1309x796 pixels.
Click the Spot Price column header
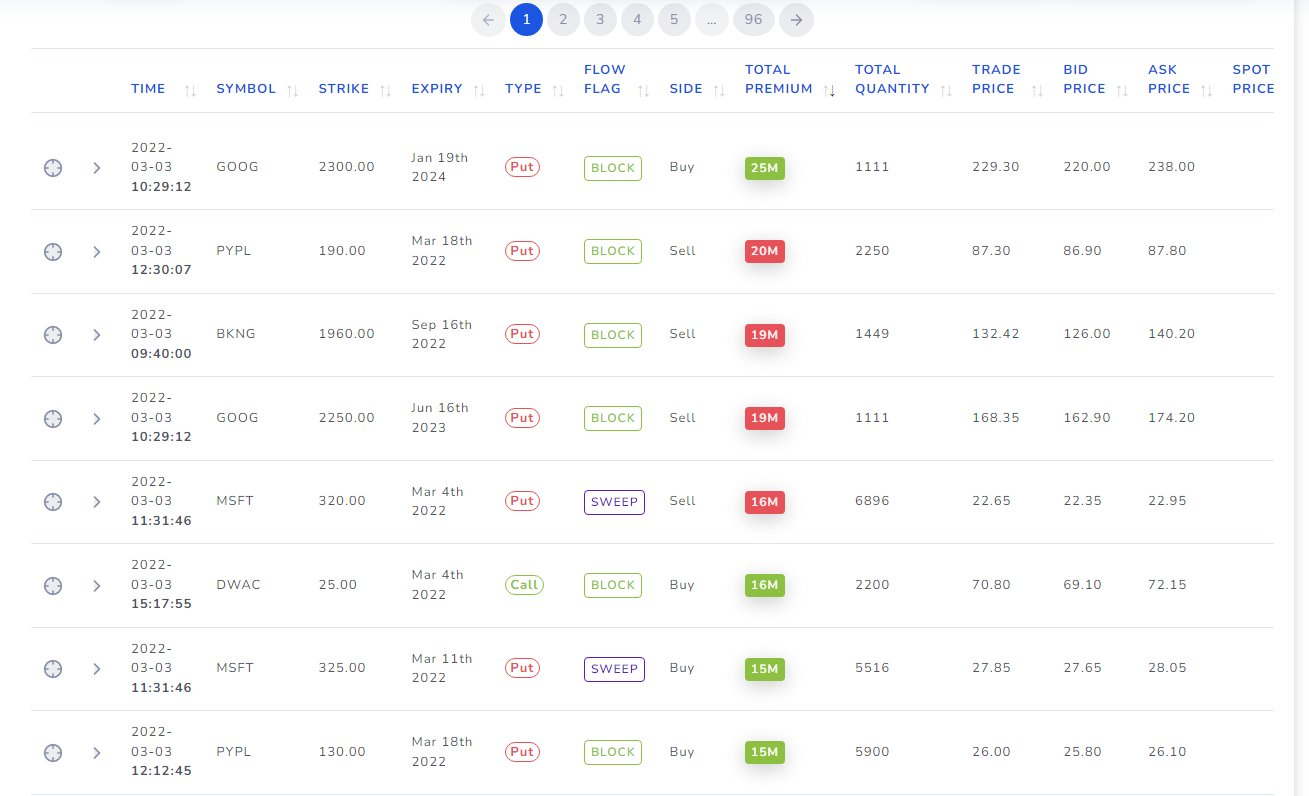[x=1253, y=79]
